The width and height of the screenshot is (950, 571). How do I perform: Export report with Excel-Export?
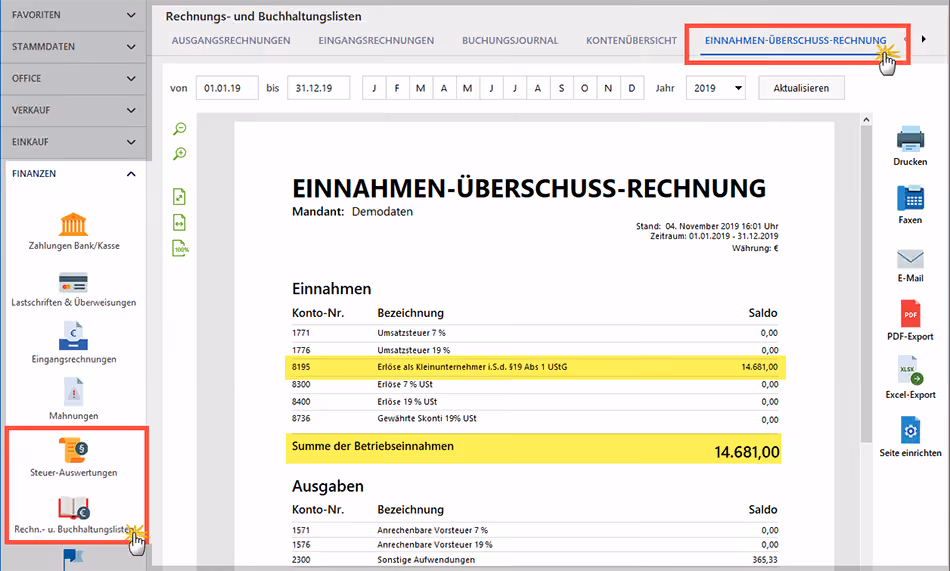(x=910, y=377)
